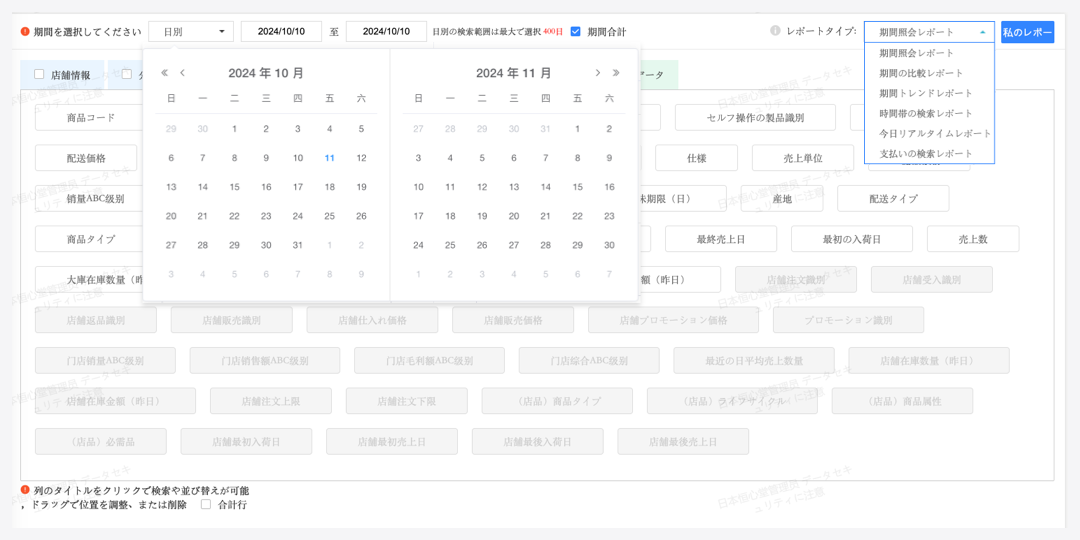This screenshot has height=540, width=1080.
Task: Click info icon beside レポートタイプ
Action: pyautogui.click(x=775, y=31)
